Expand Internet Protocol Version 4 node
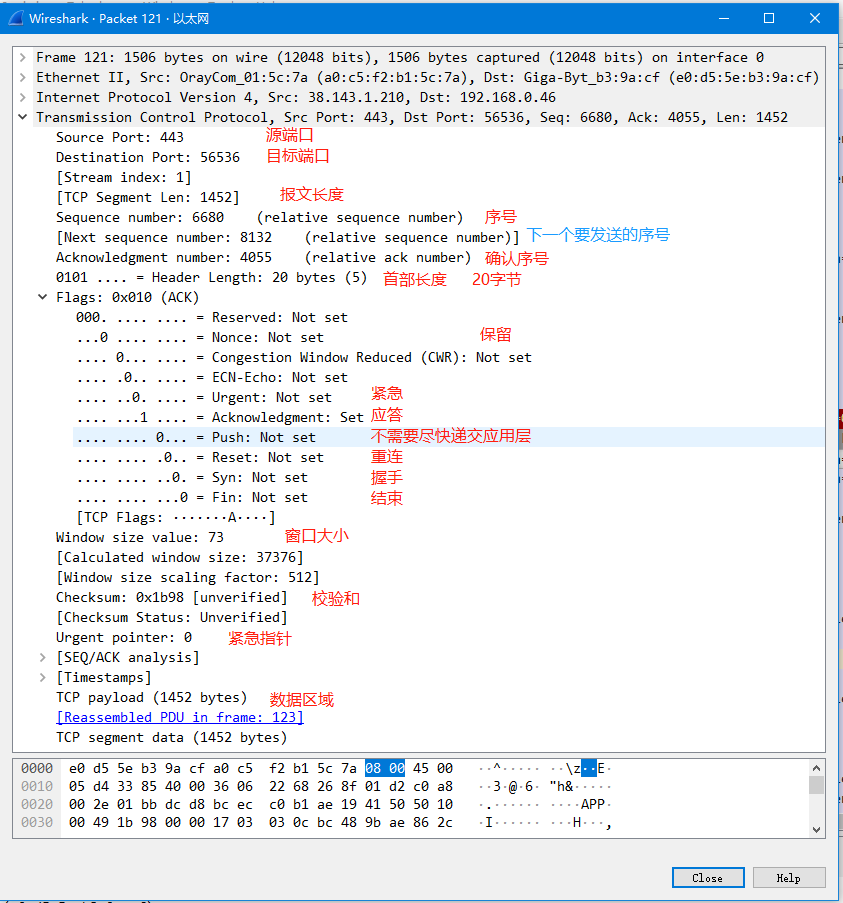This screenshot has width=843, height=903. coord(22,97)
